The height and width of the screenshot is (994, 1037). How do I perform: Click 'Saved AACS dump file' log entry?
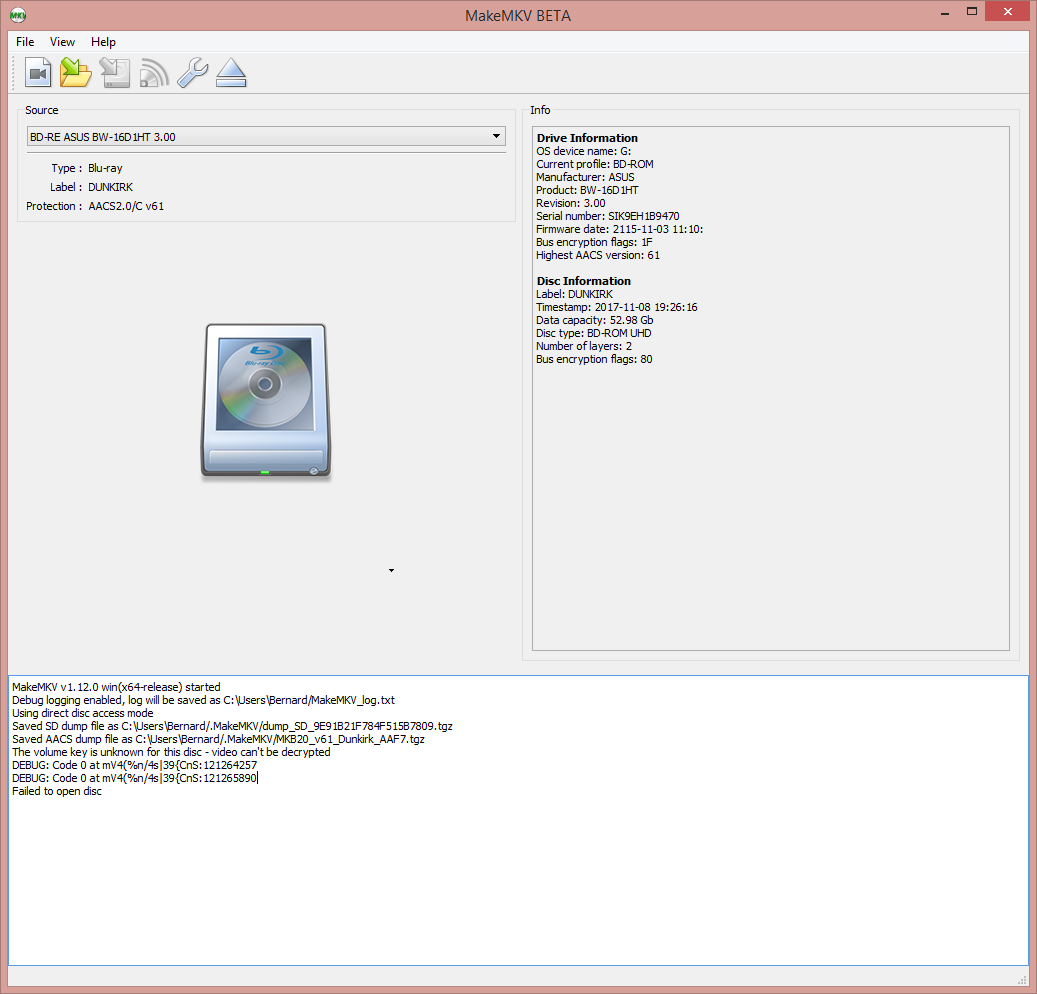click(x=218, y=739)
